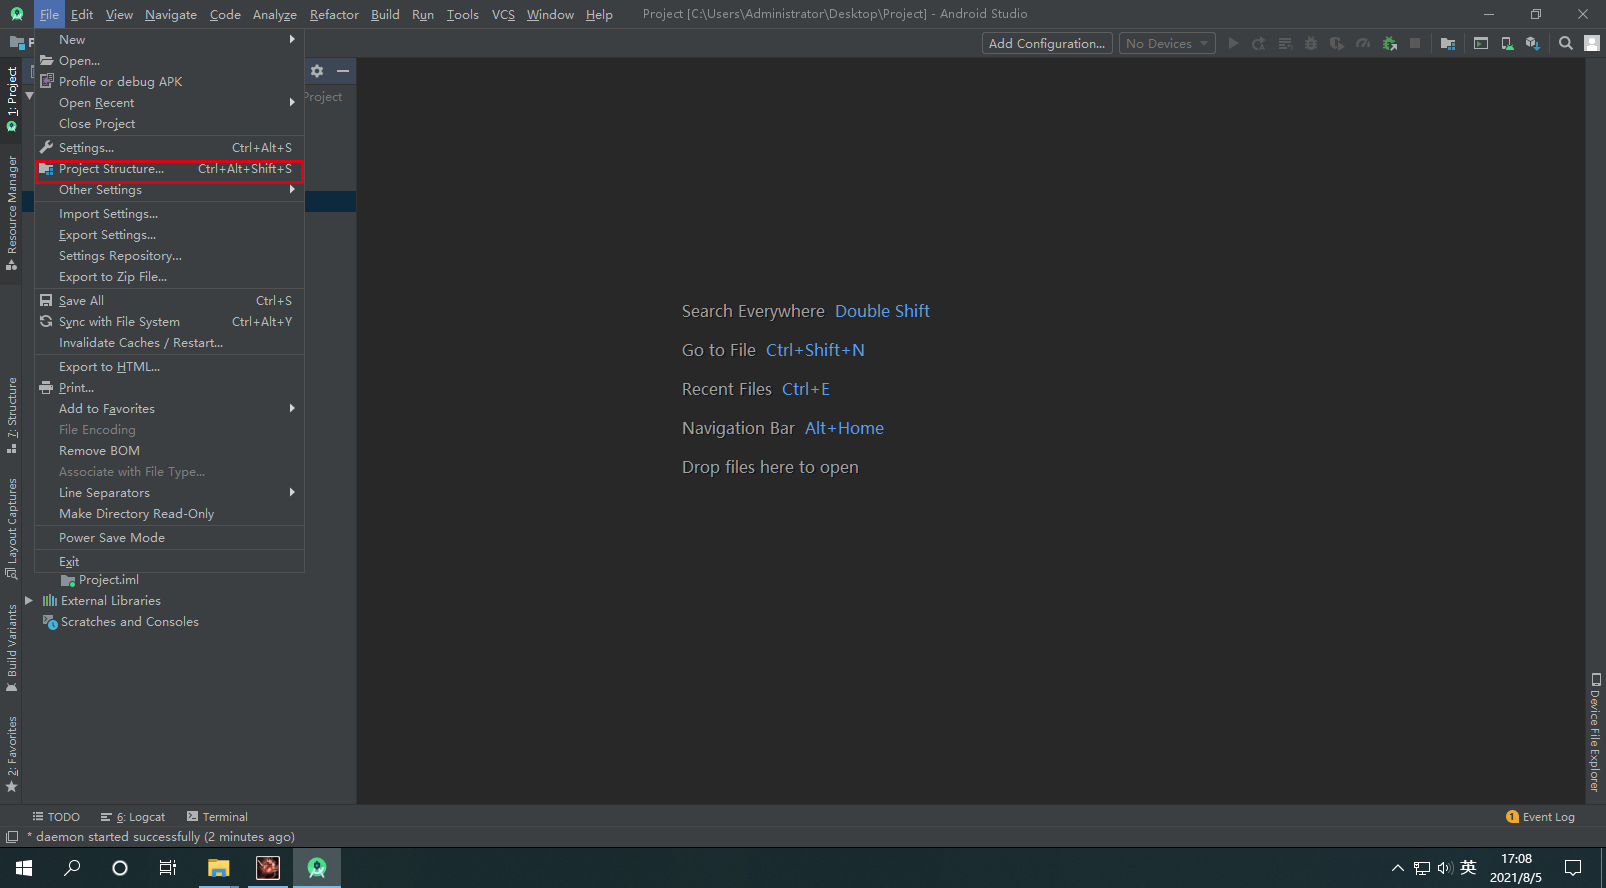Hide the project panel with minus icon
1606x888 pixels.
343,71
